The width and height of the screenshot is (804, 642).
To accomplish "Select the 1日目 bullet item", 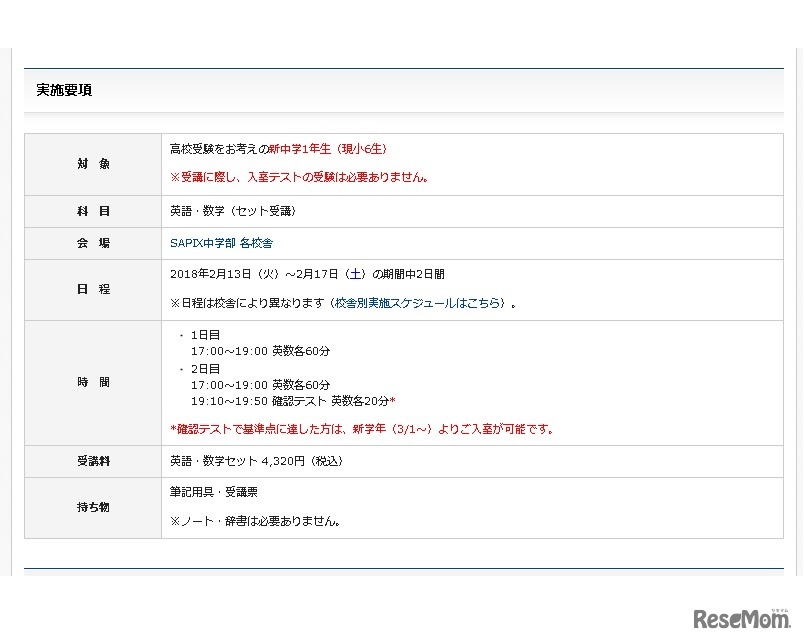I will pyautogui.click(x=205, y=337).
